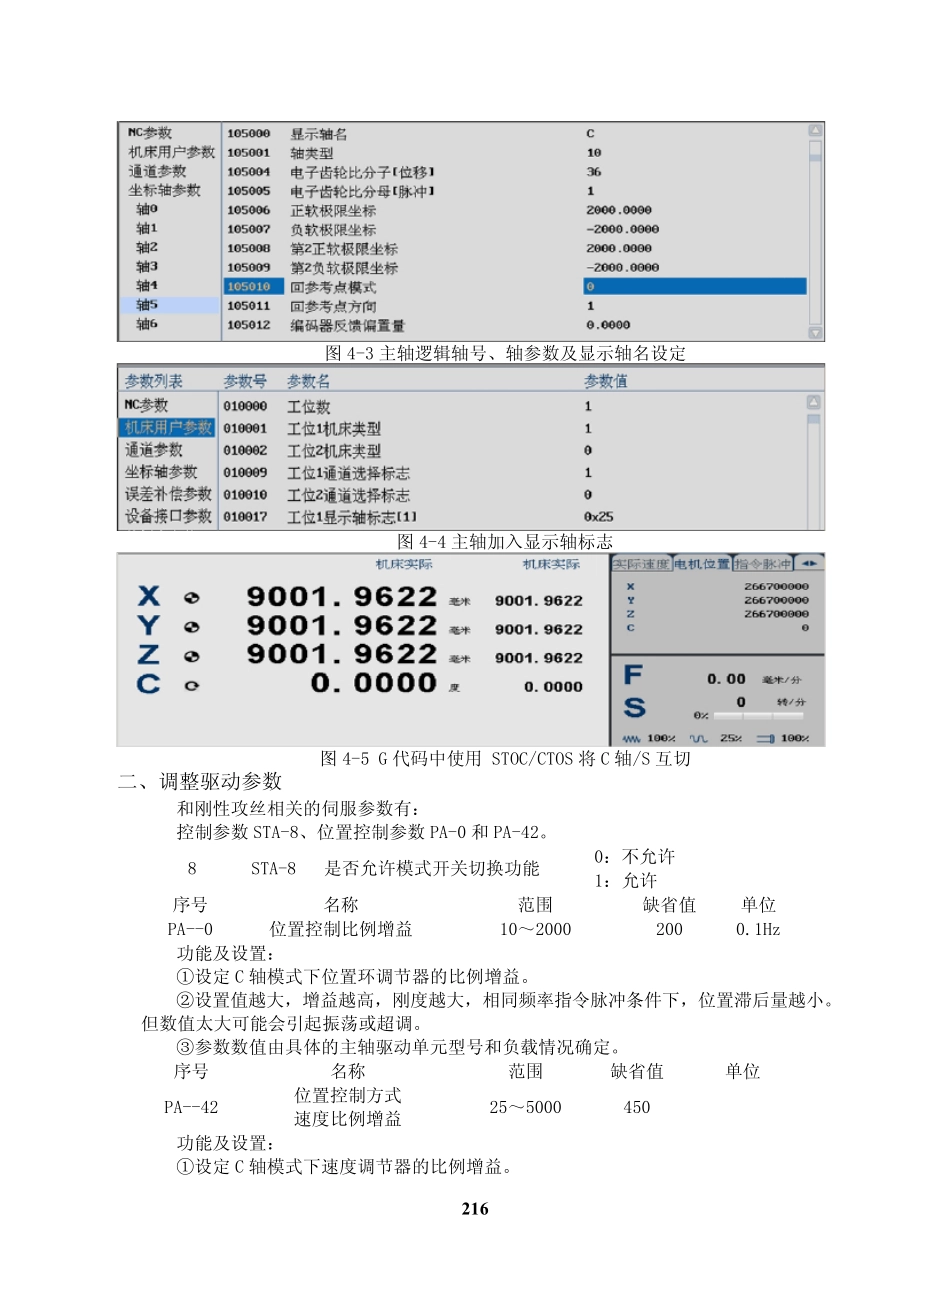950x1301 pixels.
Task: Click the Z axis status indicator icon
Action: coord(192,657)
